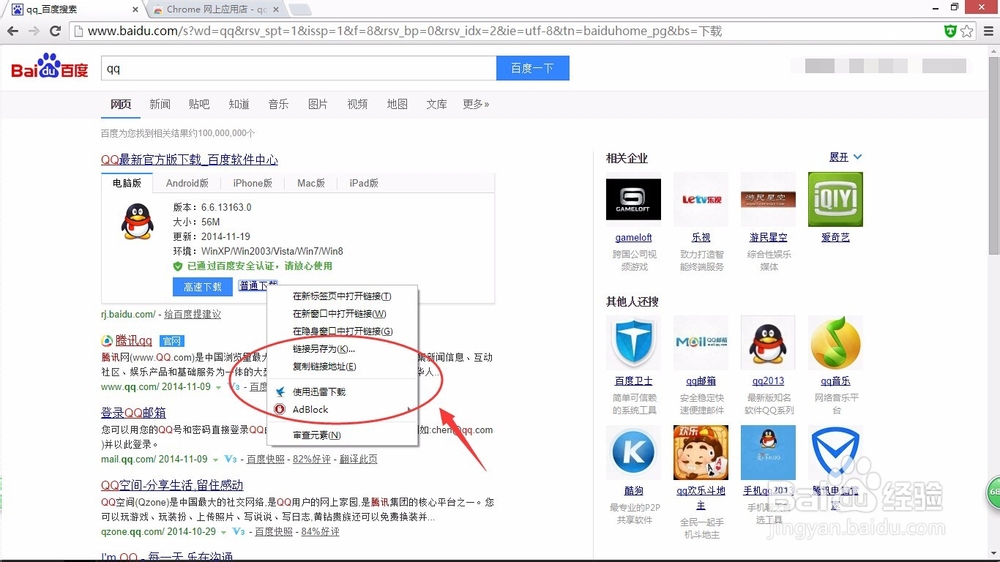Click the 84%好评 link

[320, 532]
